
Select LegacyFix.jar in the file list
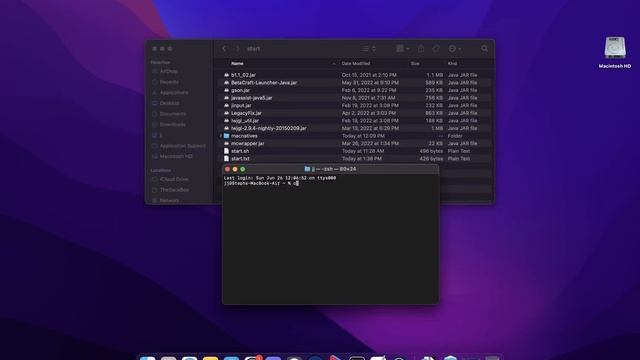pyautogui.click(x=246, y=113)
